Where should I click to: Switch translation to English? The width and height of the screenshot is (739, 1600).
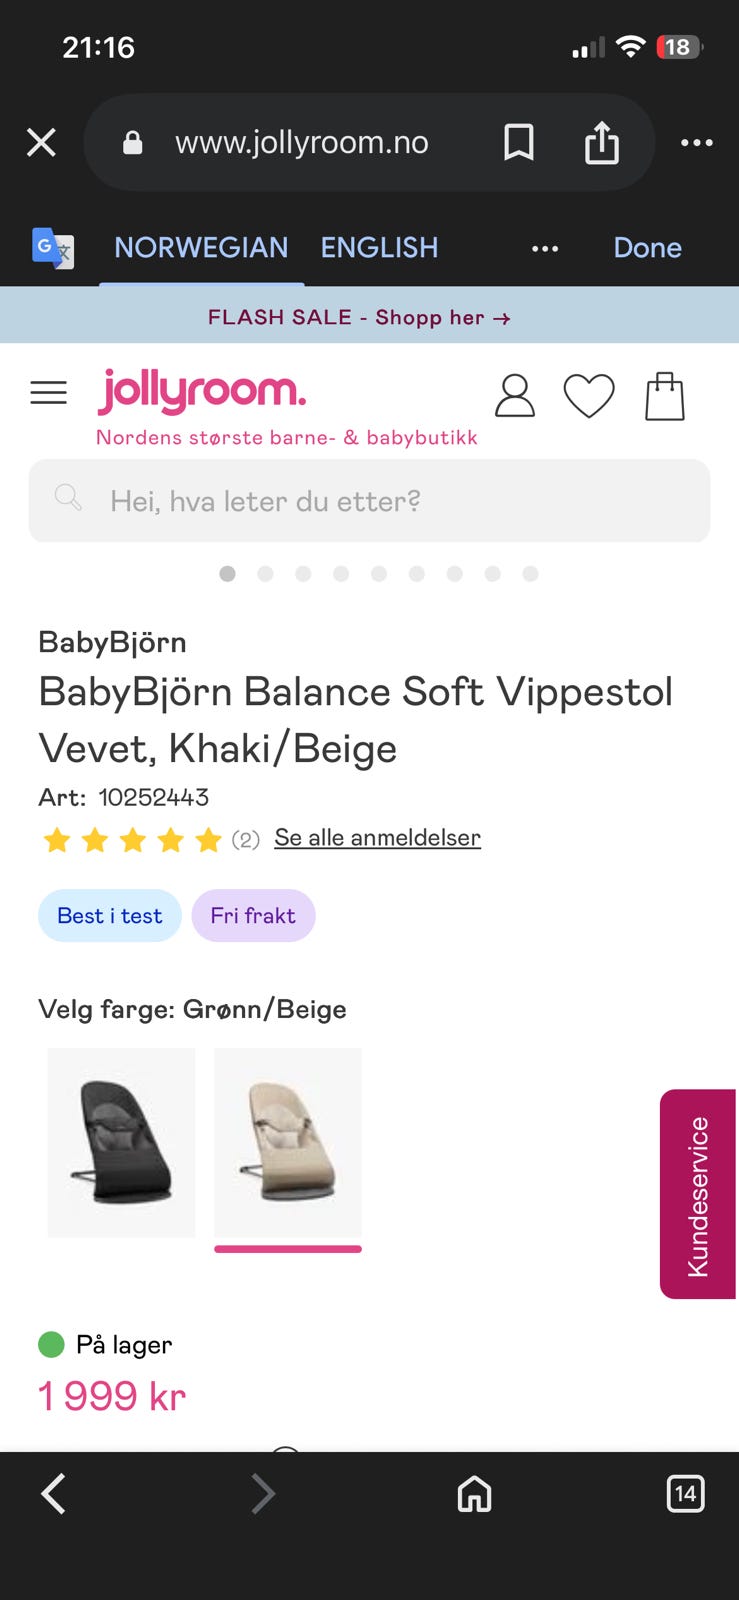click(x=379, y=248)
